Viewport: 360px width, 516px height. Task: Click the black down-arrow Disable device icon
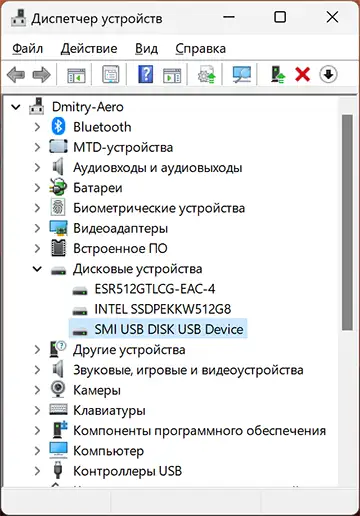328,74
